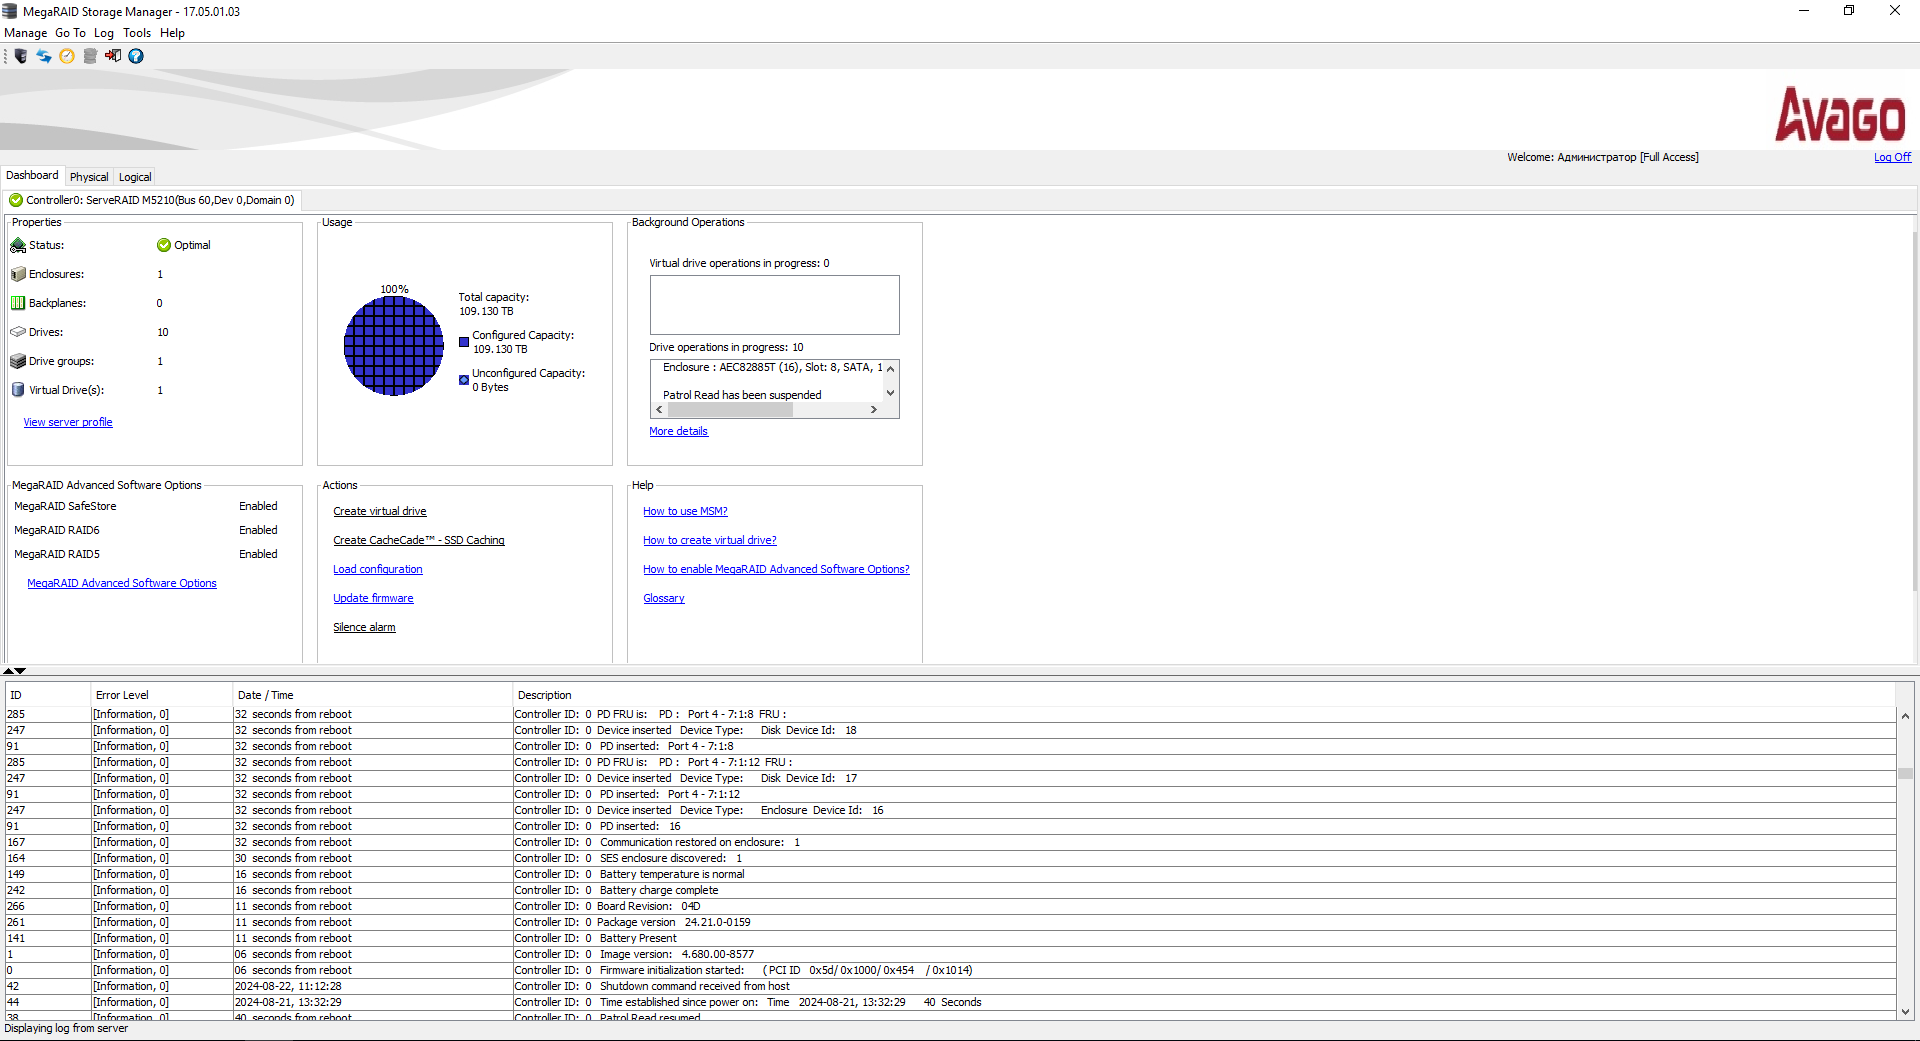
Task: Open the MegaRAID Advanced Software Options link
Action: [x=122, y=583]
